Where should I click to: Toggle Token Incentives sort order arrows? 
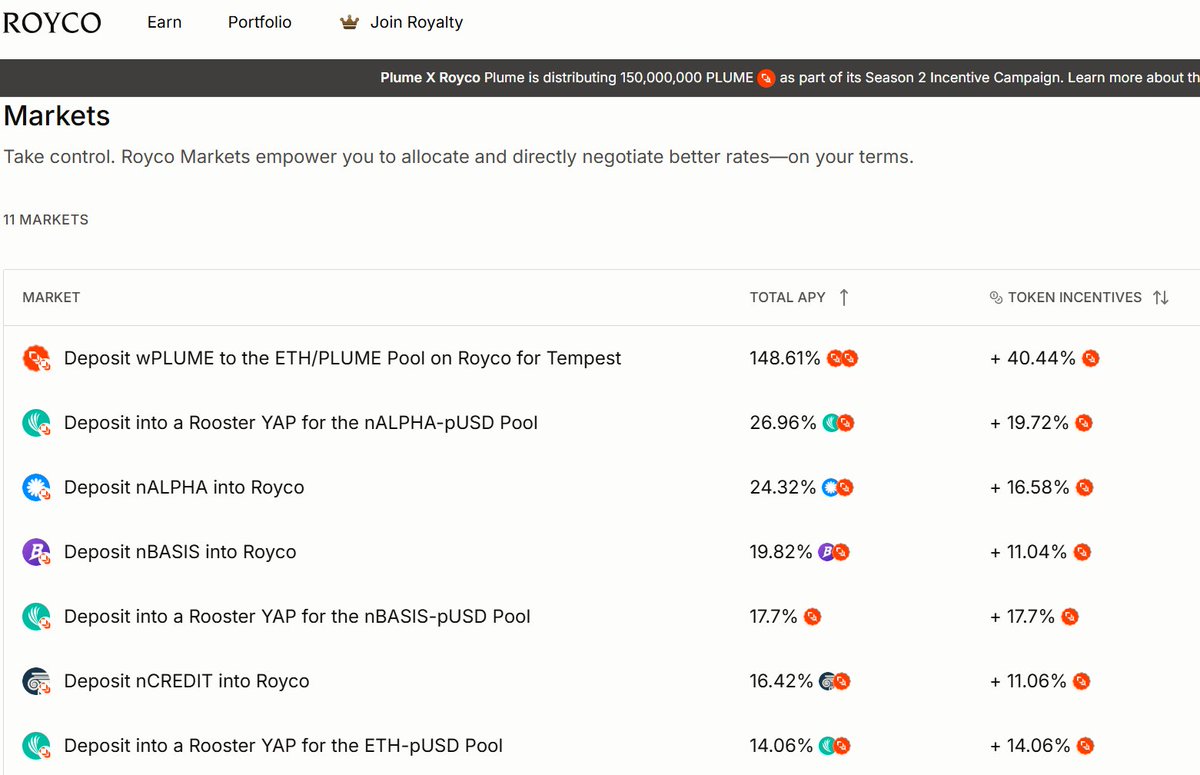point(1160,297)
